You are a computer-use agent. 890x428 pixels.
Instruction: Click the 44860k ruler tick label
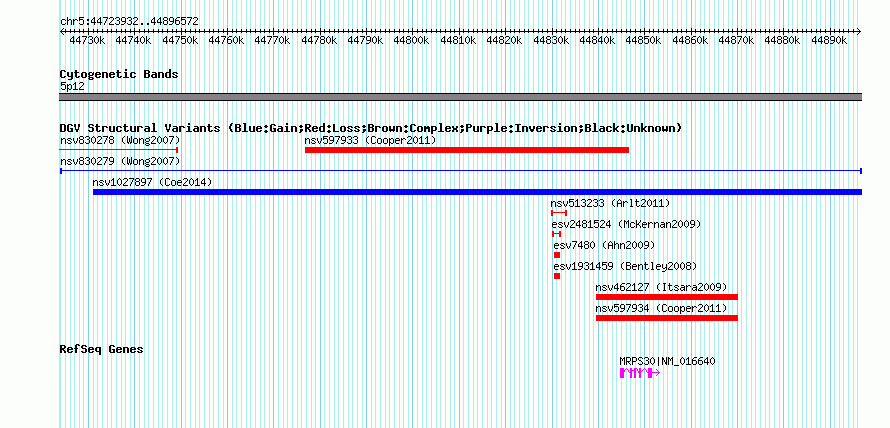(x=690, y=40)
